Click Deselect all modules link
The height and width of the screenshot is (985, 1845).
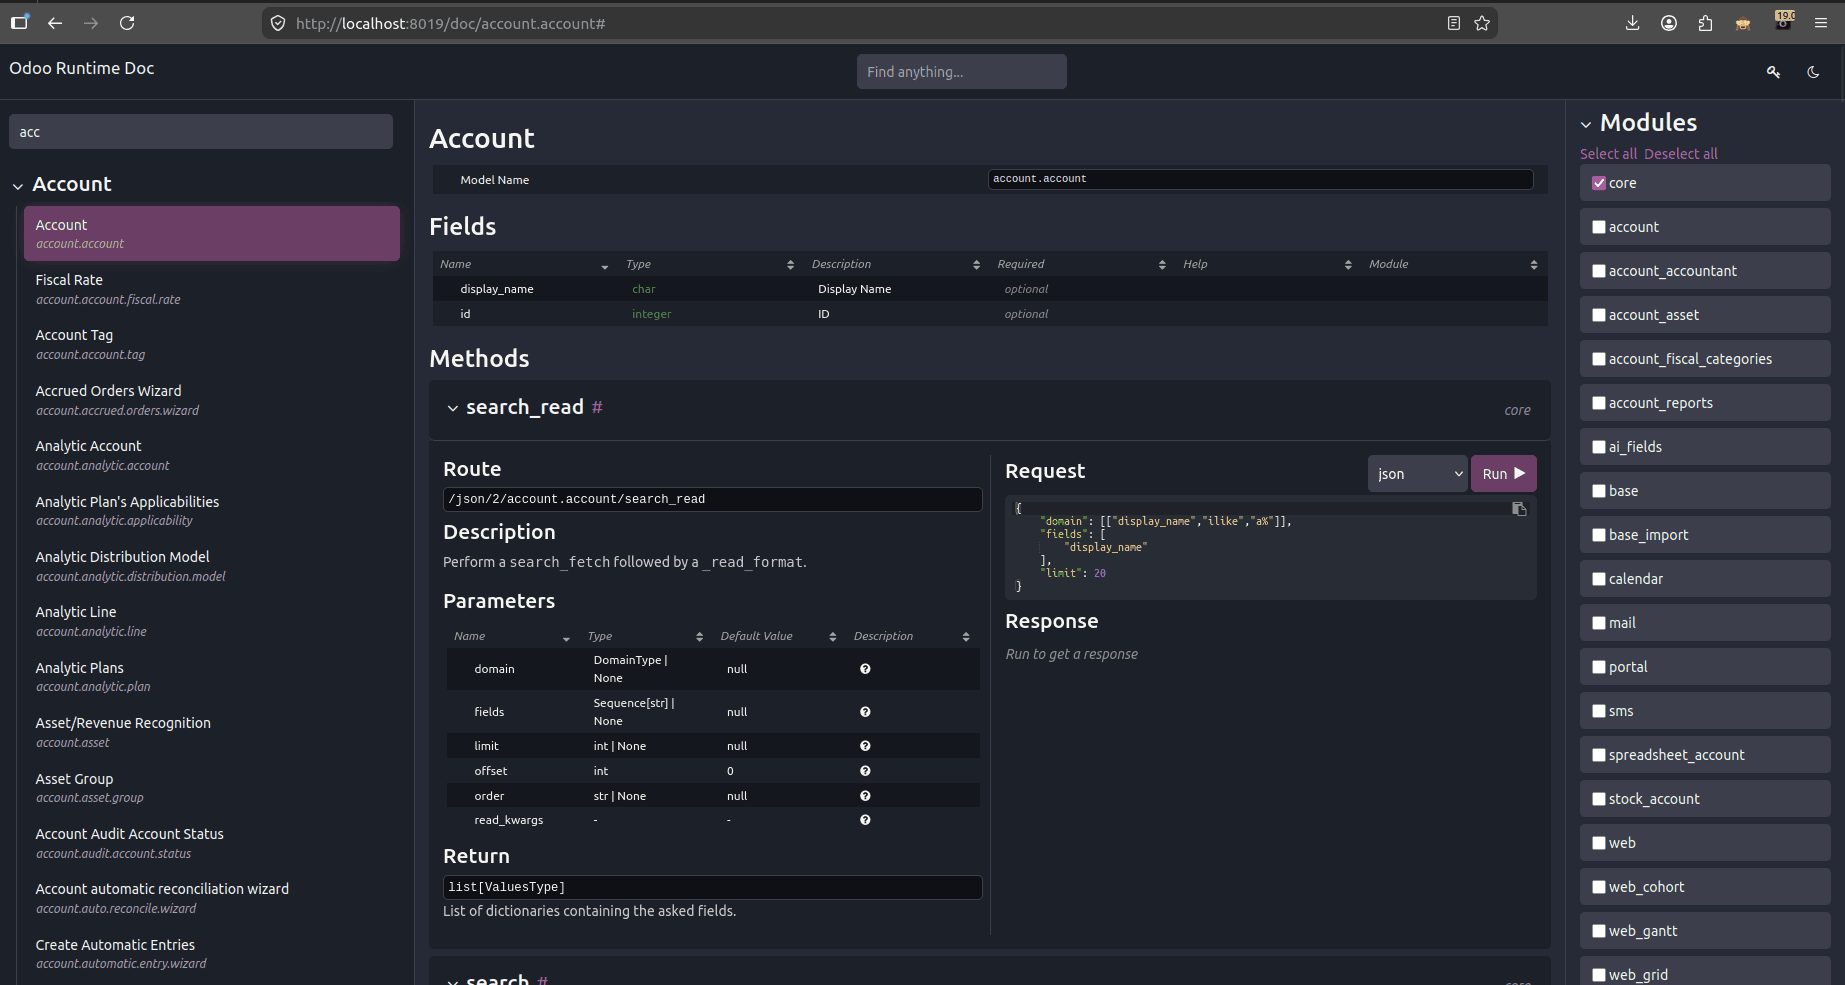click(x=1681, y=154)
